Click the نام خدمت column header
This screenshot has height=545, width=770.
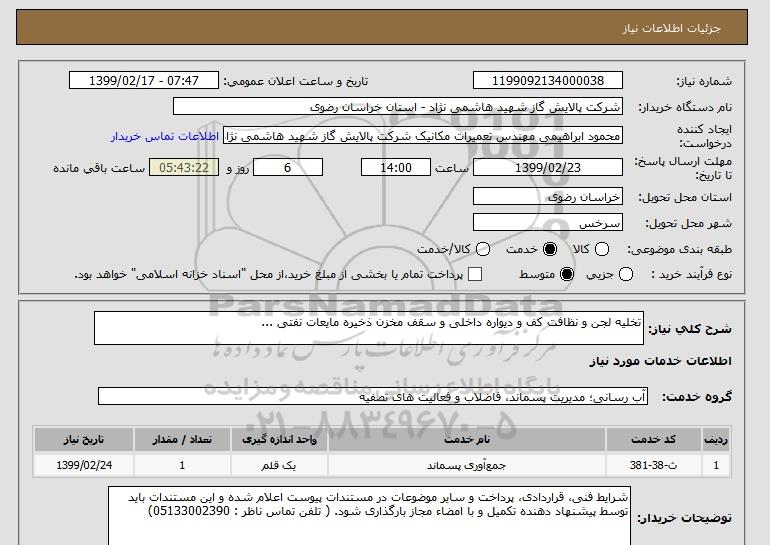tap(467, 439)
